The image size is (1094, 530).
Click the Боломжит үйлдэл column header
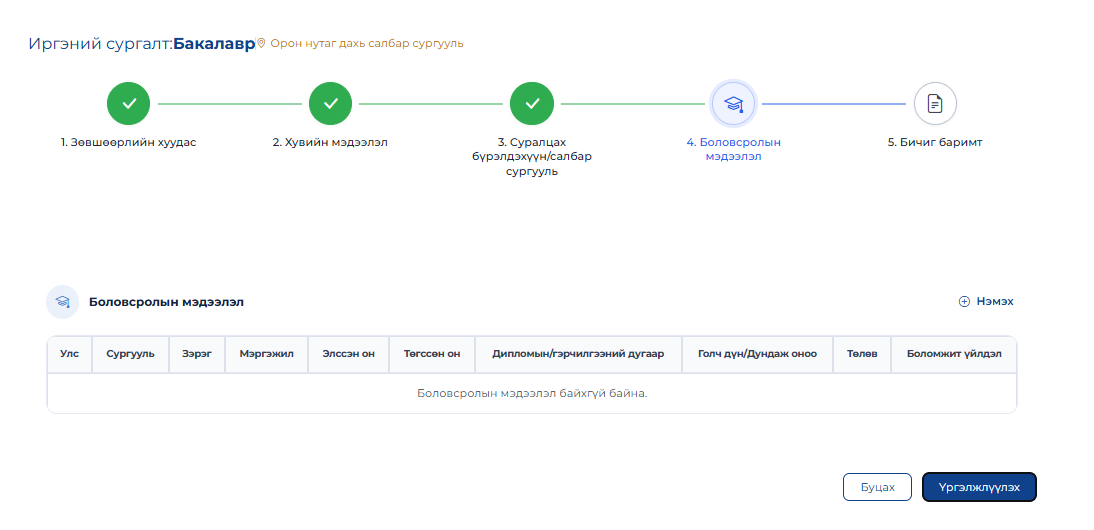coord(954,354)
